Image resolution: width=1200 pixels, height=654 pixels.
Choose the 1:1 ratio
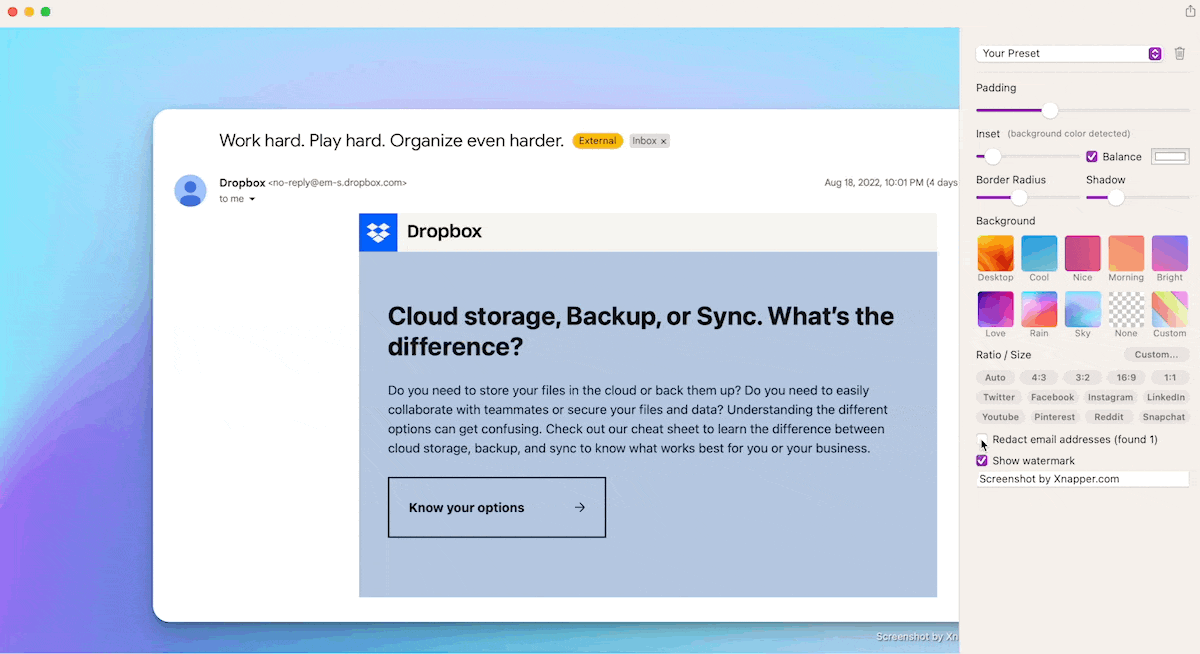(x=1170, y=378)
